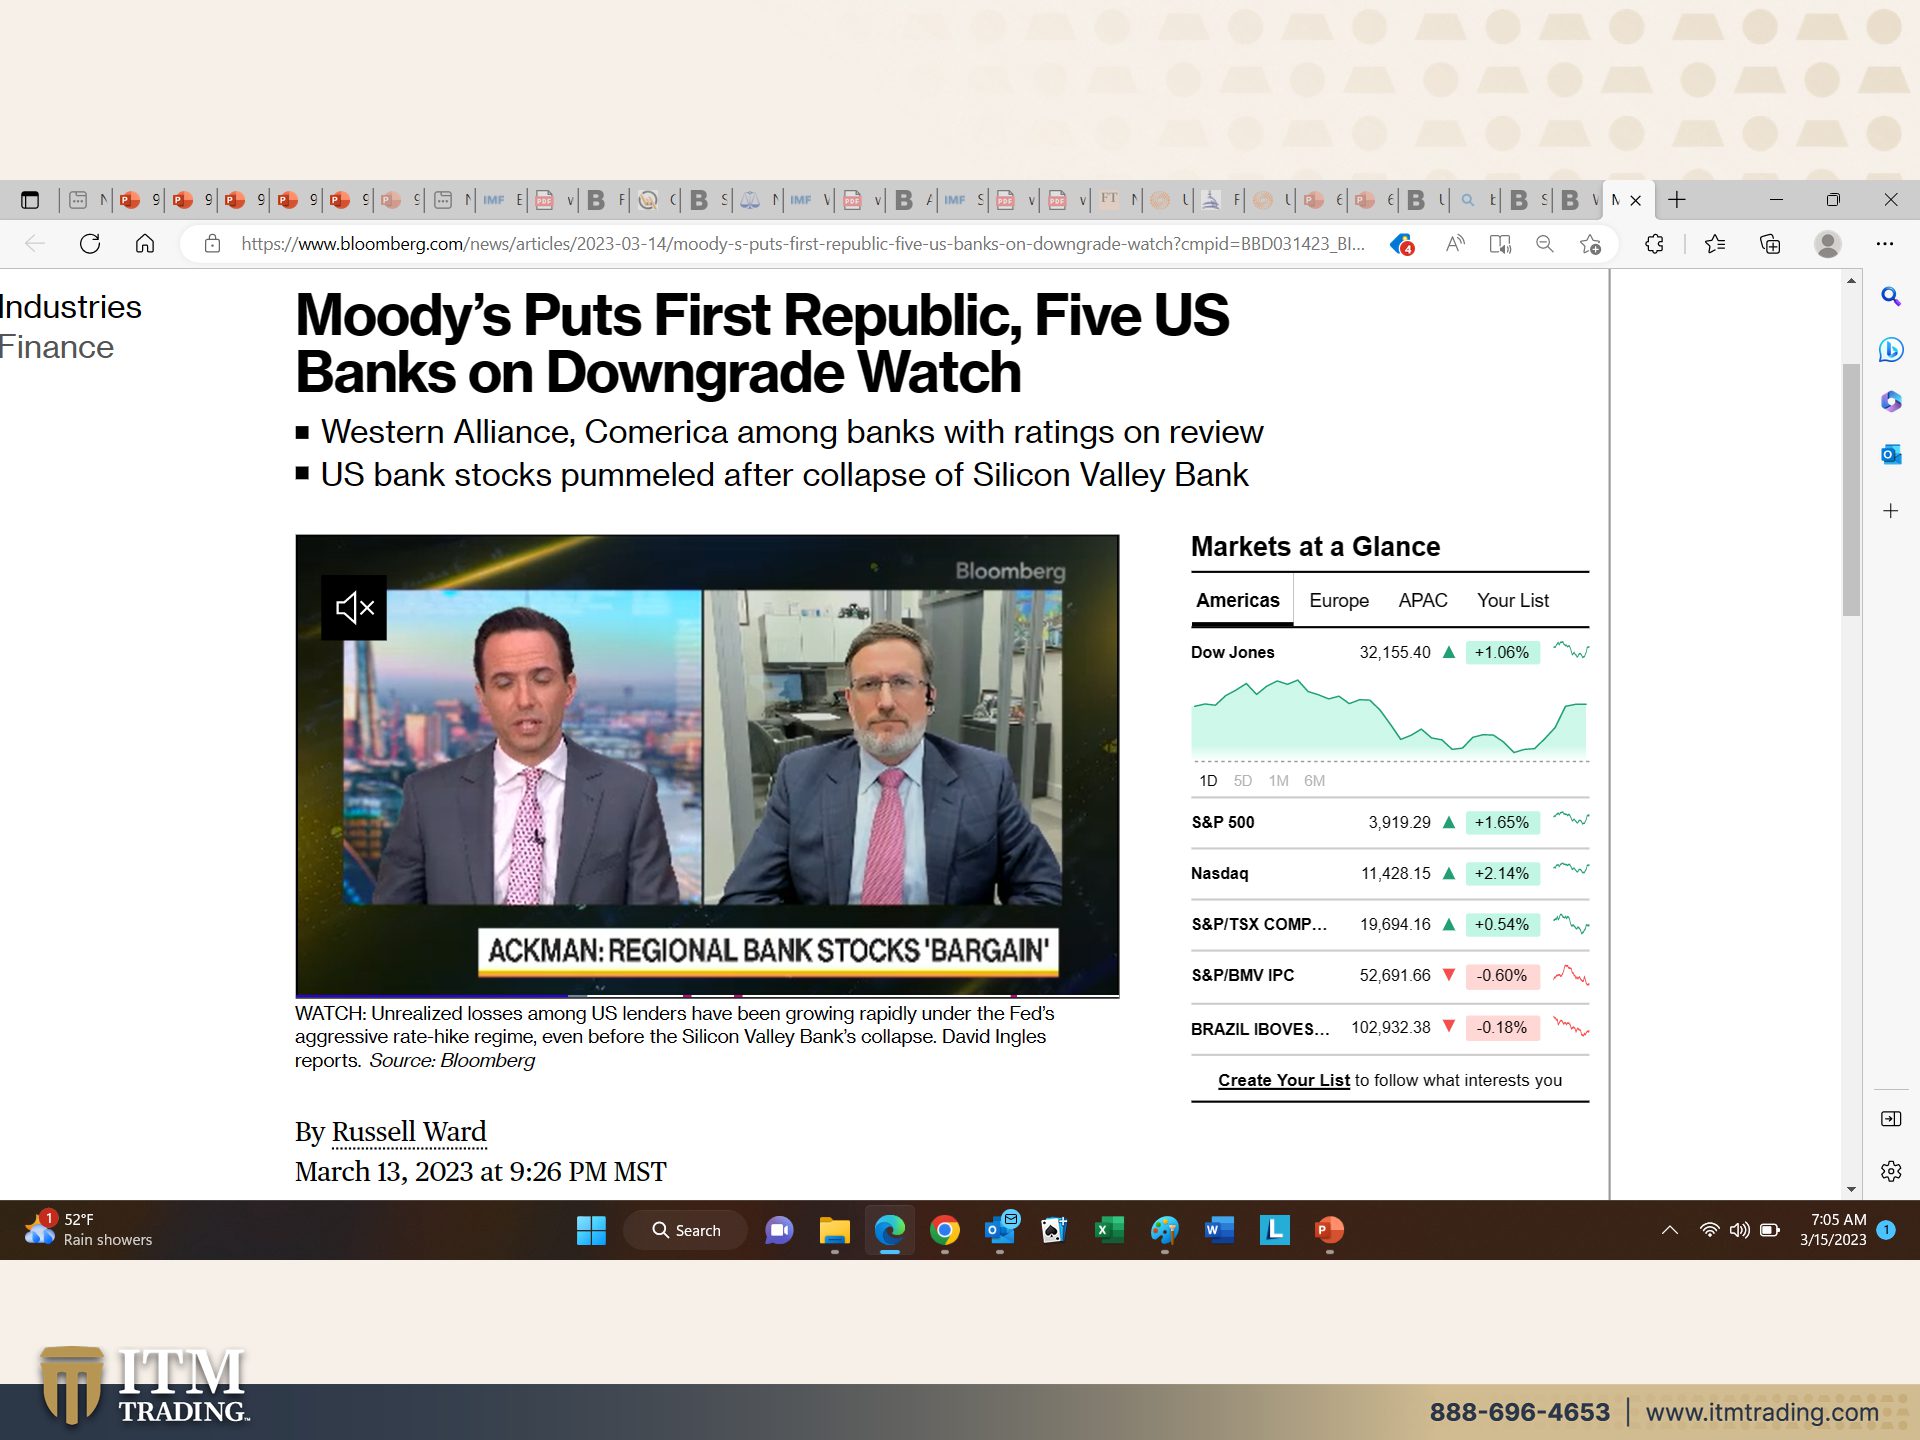Image resolution: width=1920 pixels, height=1440 pixels.
Task: Show hidden system tray icons
Action: click(1669, 1230)
